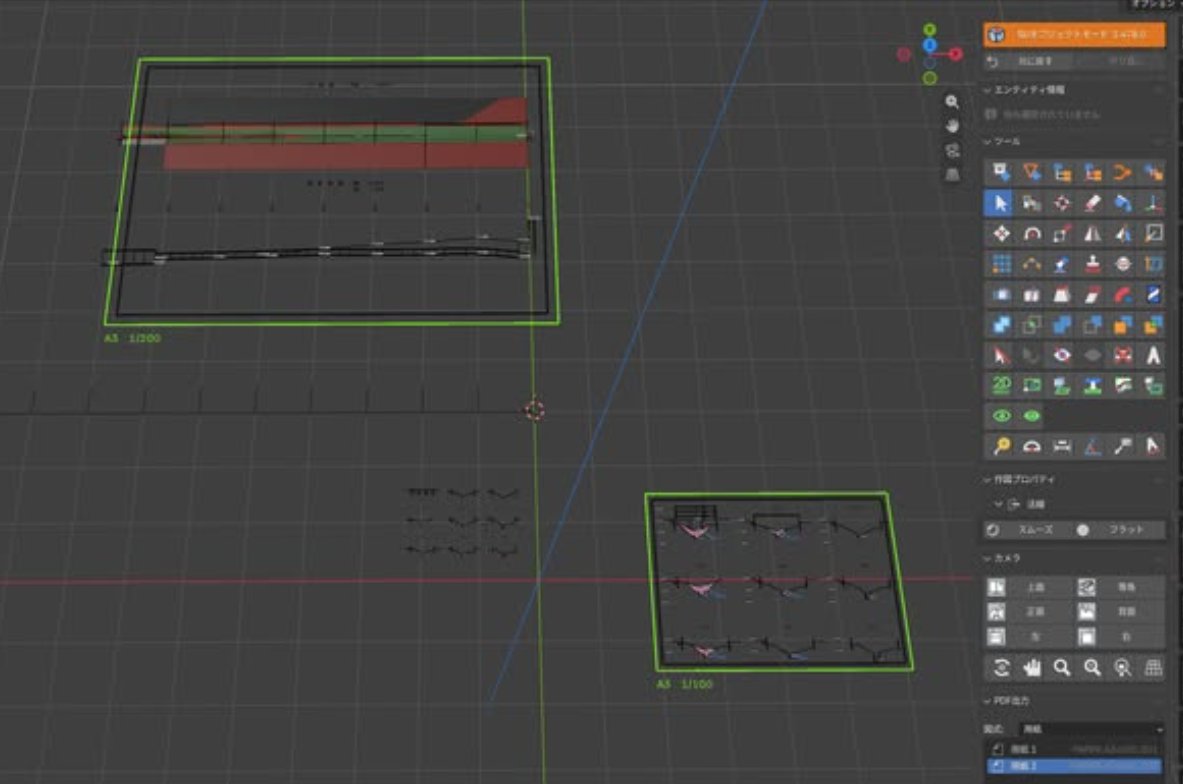The width and height of the screenshot is (1183, 784).
Task: Collapse the 法線 subsection
Action: click(1020, 504)
